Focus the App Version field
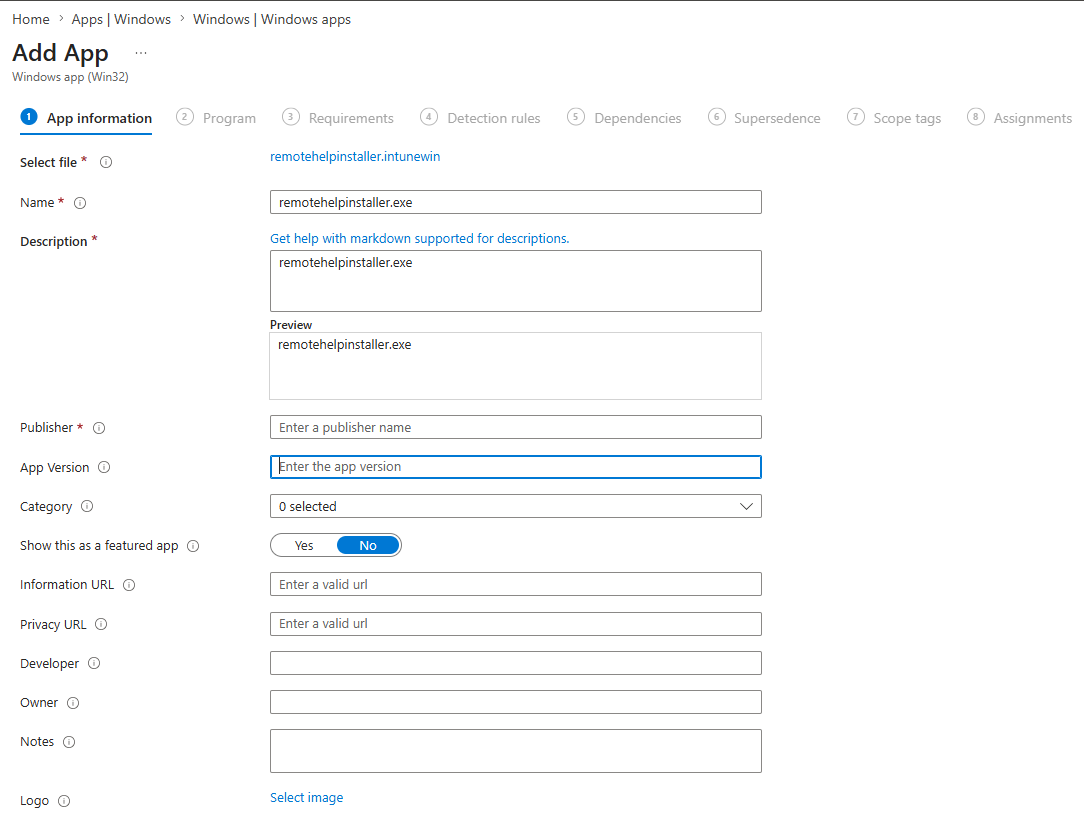 click(516, 467)
